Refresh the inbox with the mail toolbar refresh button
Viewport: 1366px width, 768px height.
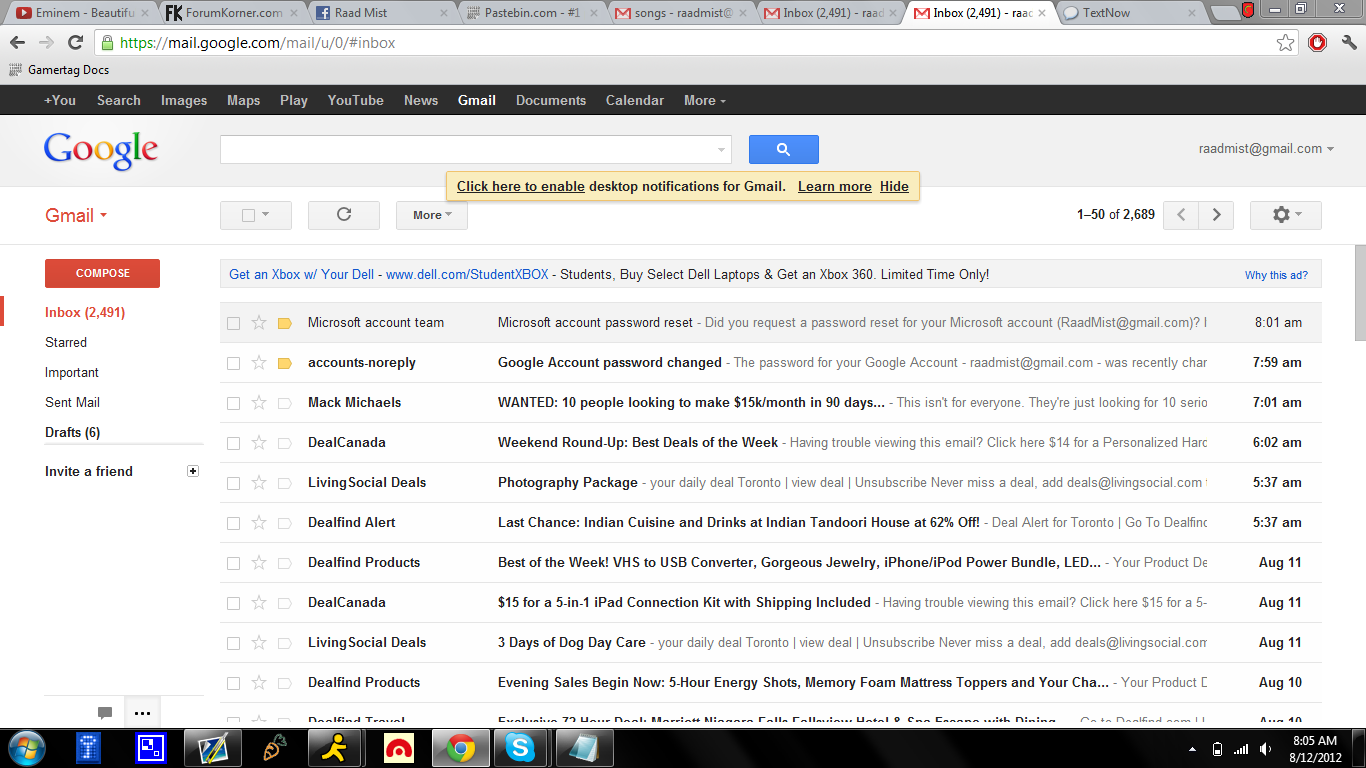[344, 215]
